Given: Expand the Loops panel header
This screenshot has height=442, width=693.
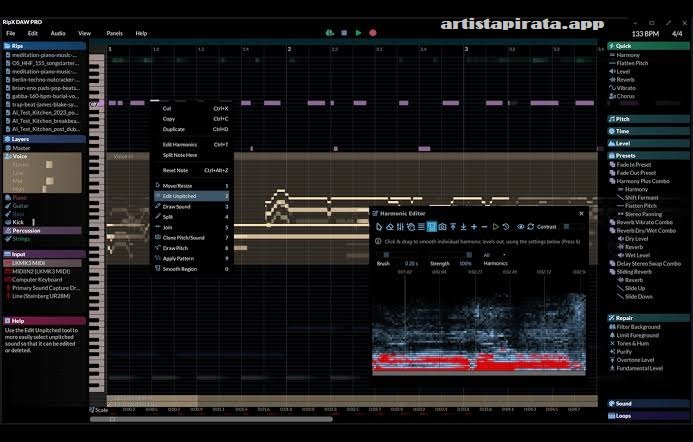Looking at the screenshot, I should [648, 416].
